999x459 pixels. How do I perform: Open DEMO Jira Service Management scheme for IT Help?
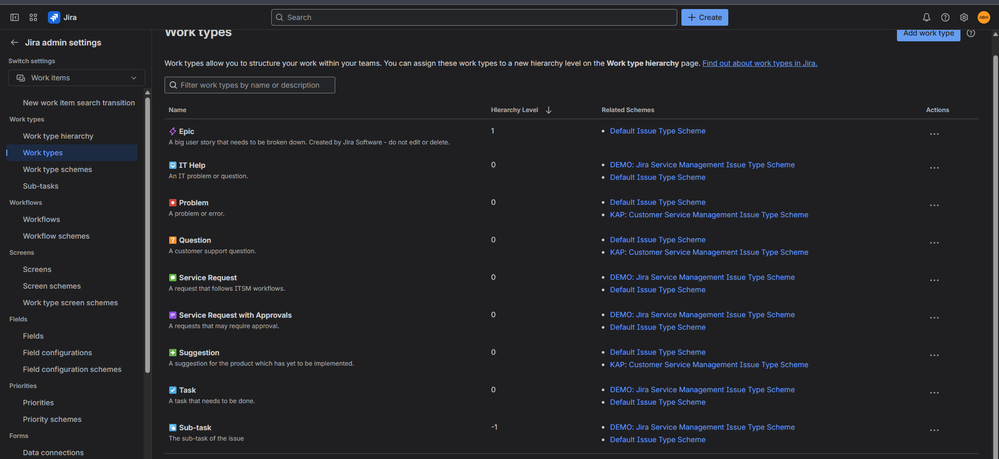pos(702,165)
